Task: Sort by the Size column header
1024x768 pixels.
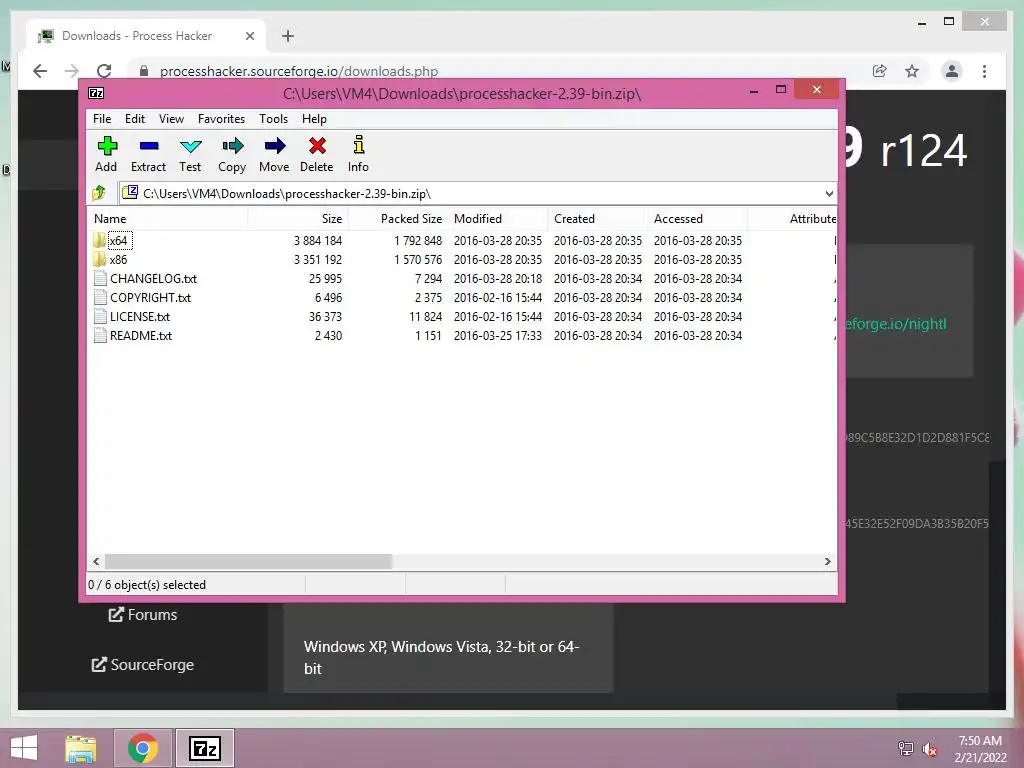Action: pos(297,219)
